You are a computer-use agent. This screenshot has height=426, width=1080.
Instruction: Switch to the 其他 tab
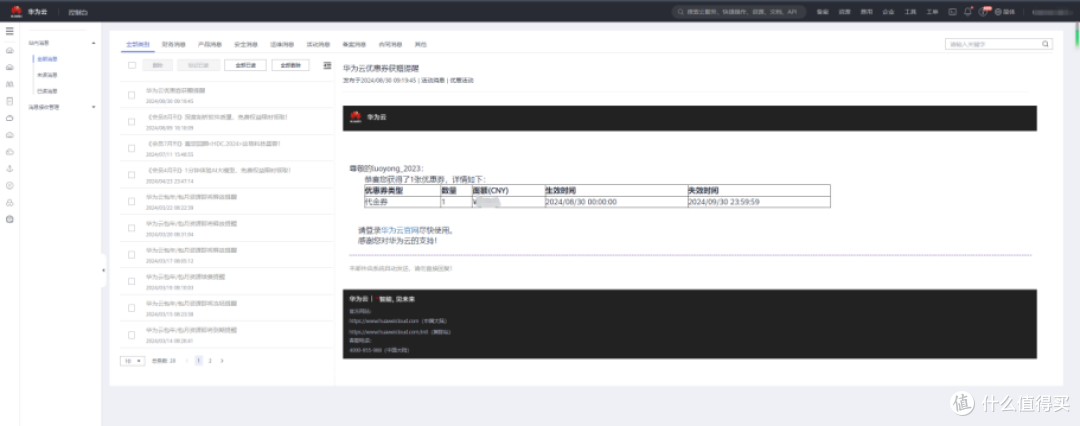[x=419, y=44]
